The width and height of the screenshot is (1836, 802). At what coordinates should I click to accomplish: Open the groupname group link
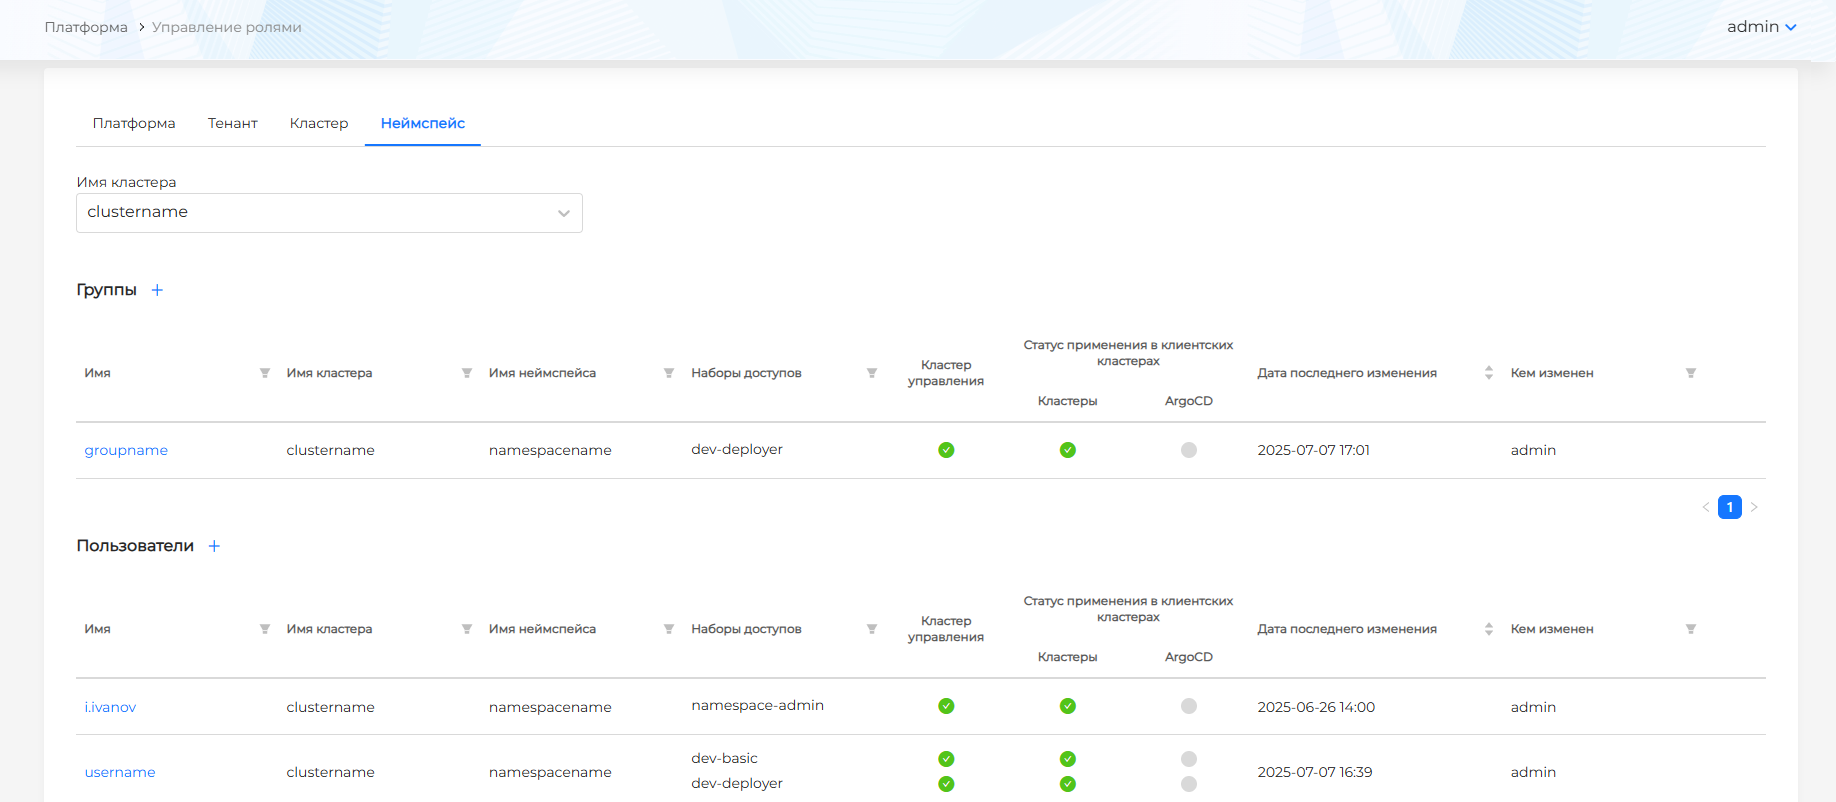(x=126, y=450)
